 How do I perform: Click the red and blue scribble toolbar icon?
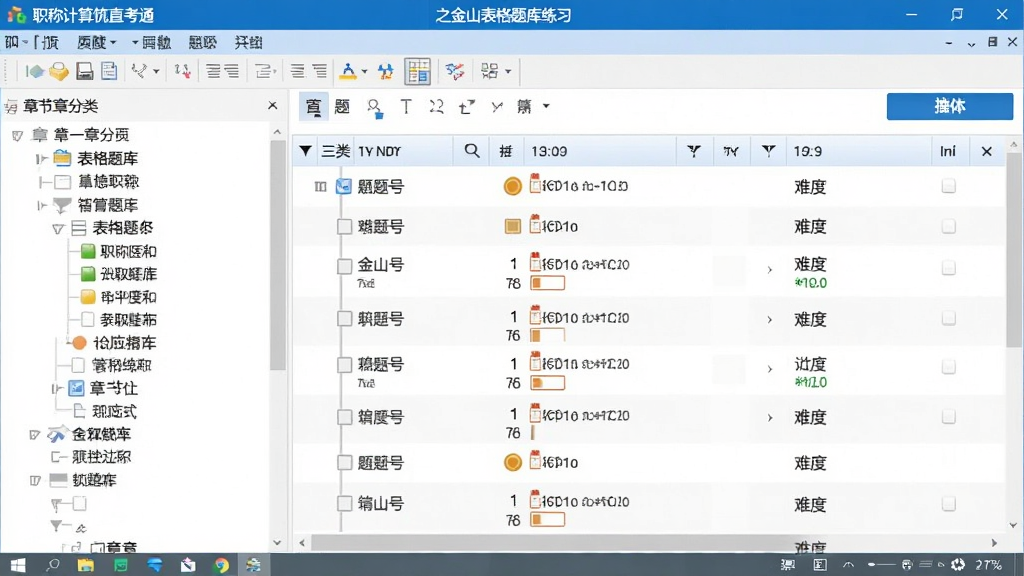(x=455, y=71)
